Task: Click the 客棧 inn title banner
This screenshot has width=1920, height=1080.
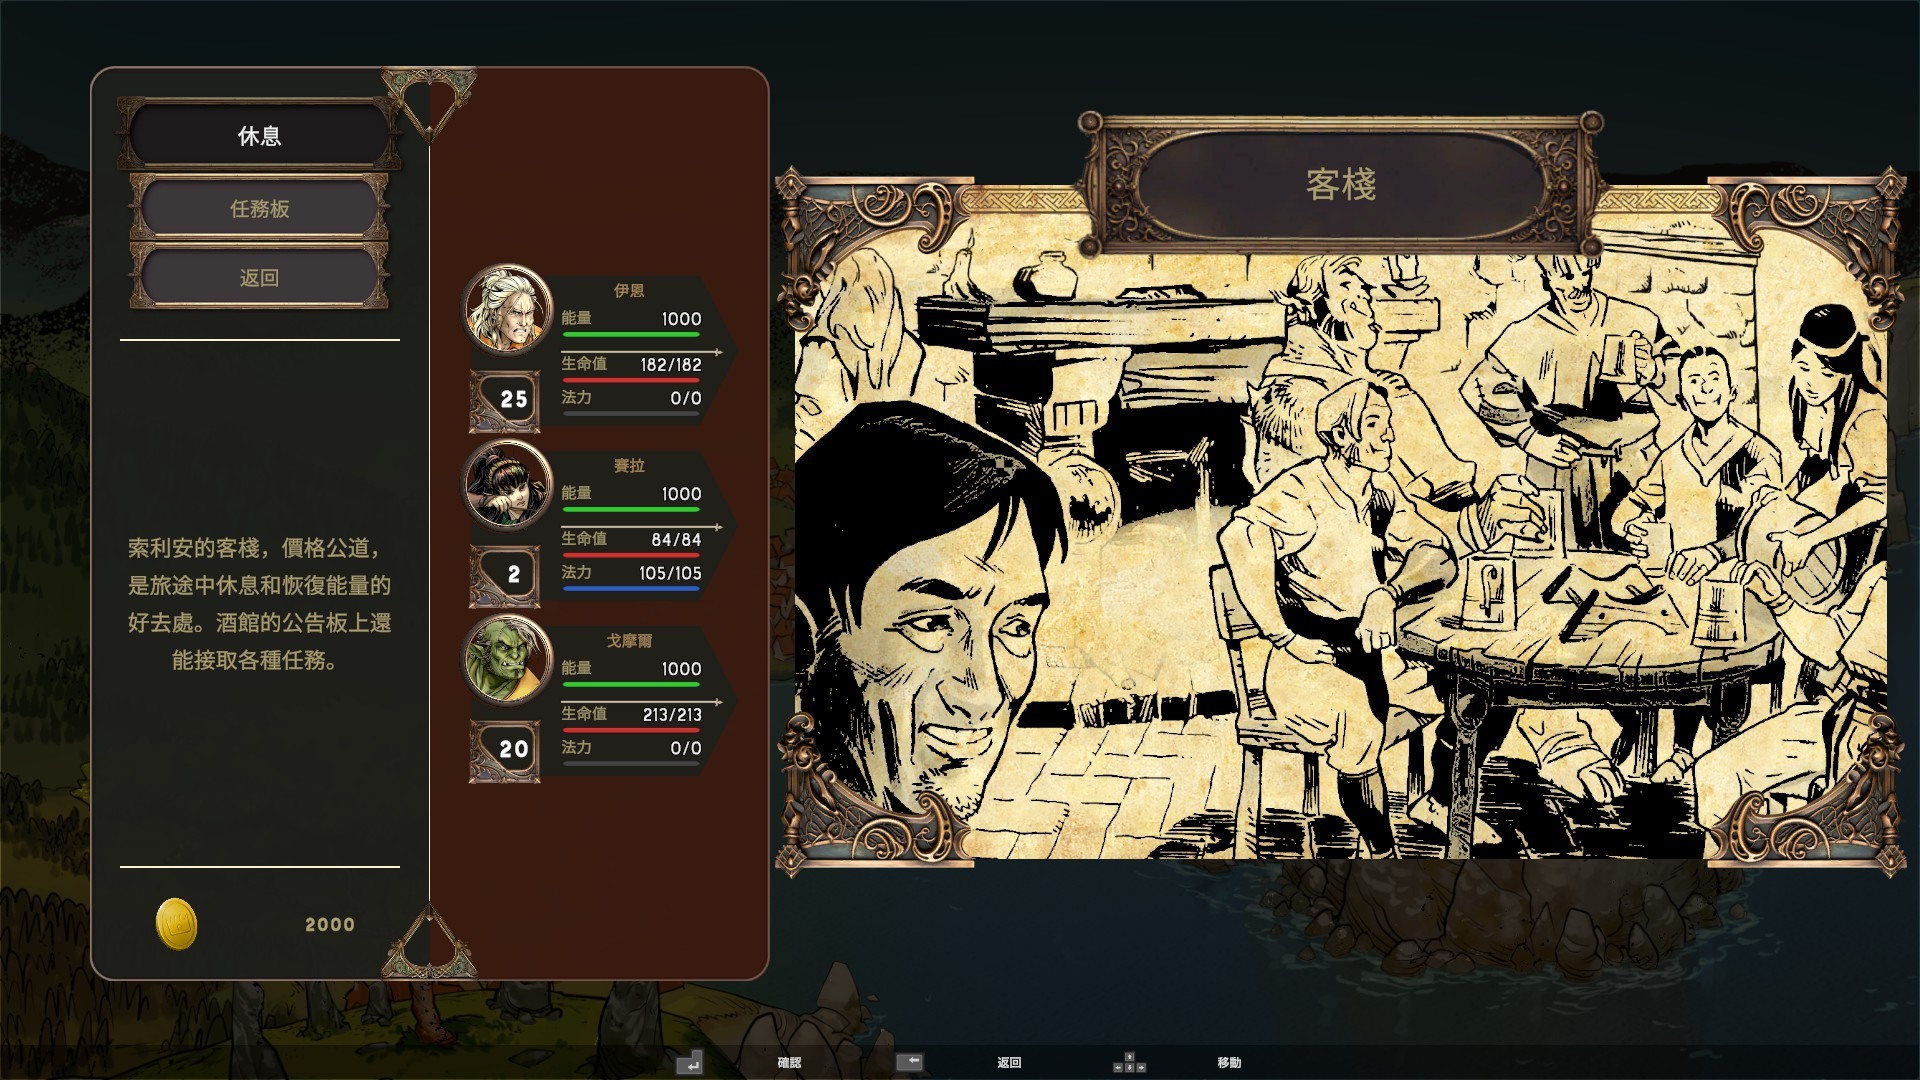Action: point(1340,185)
